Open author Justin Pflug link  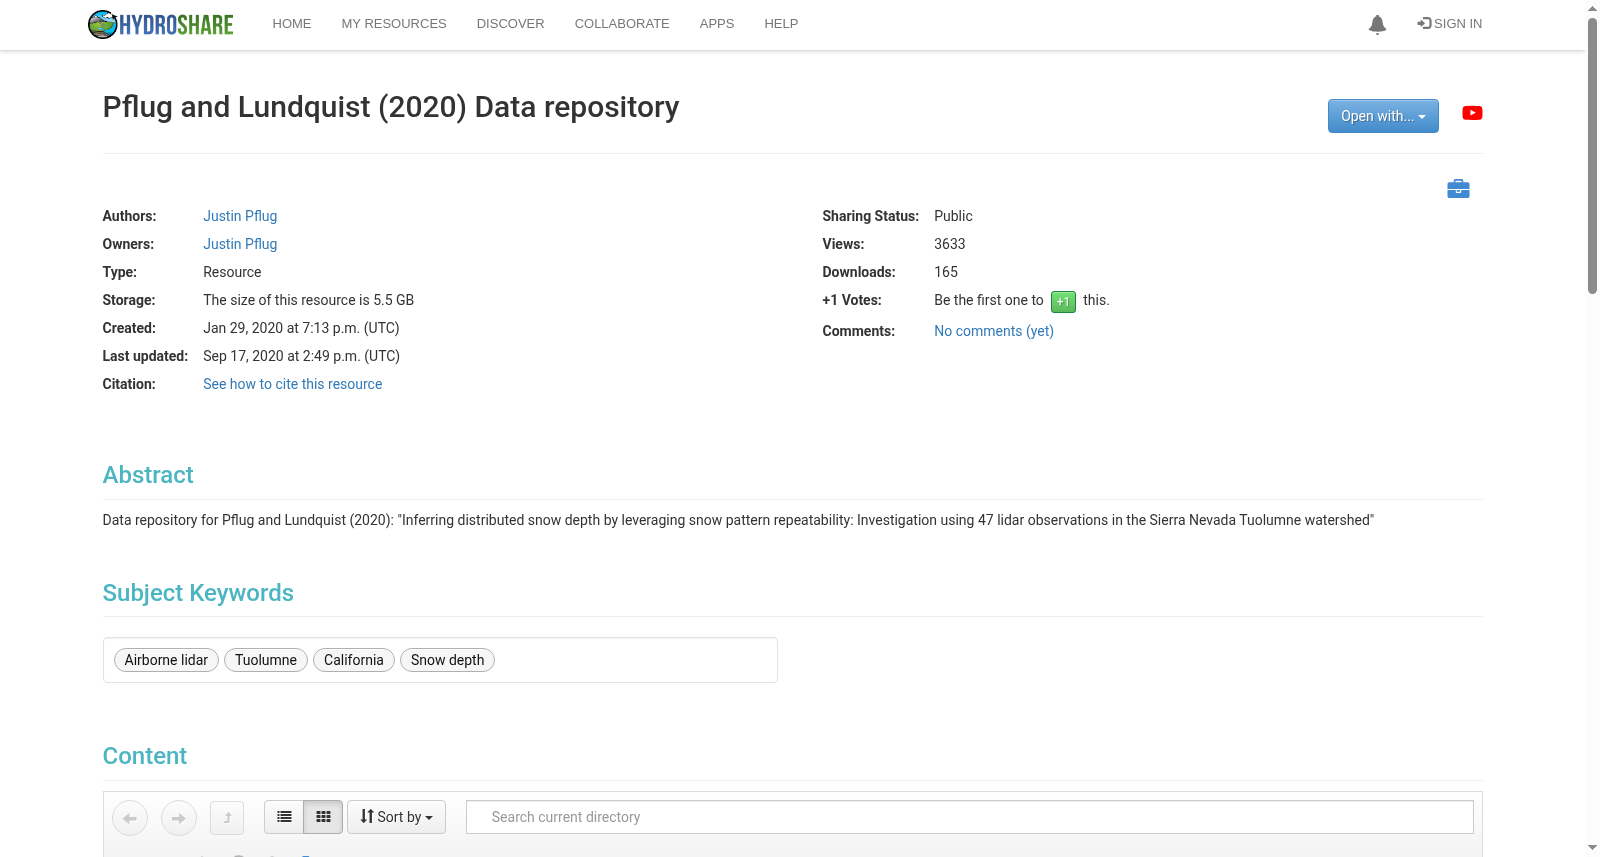tap(240, 216)
